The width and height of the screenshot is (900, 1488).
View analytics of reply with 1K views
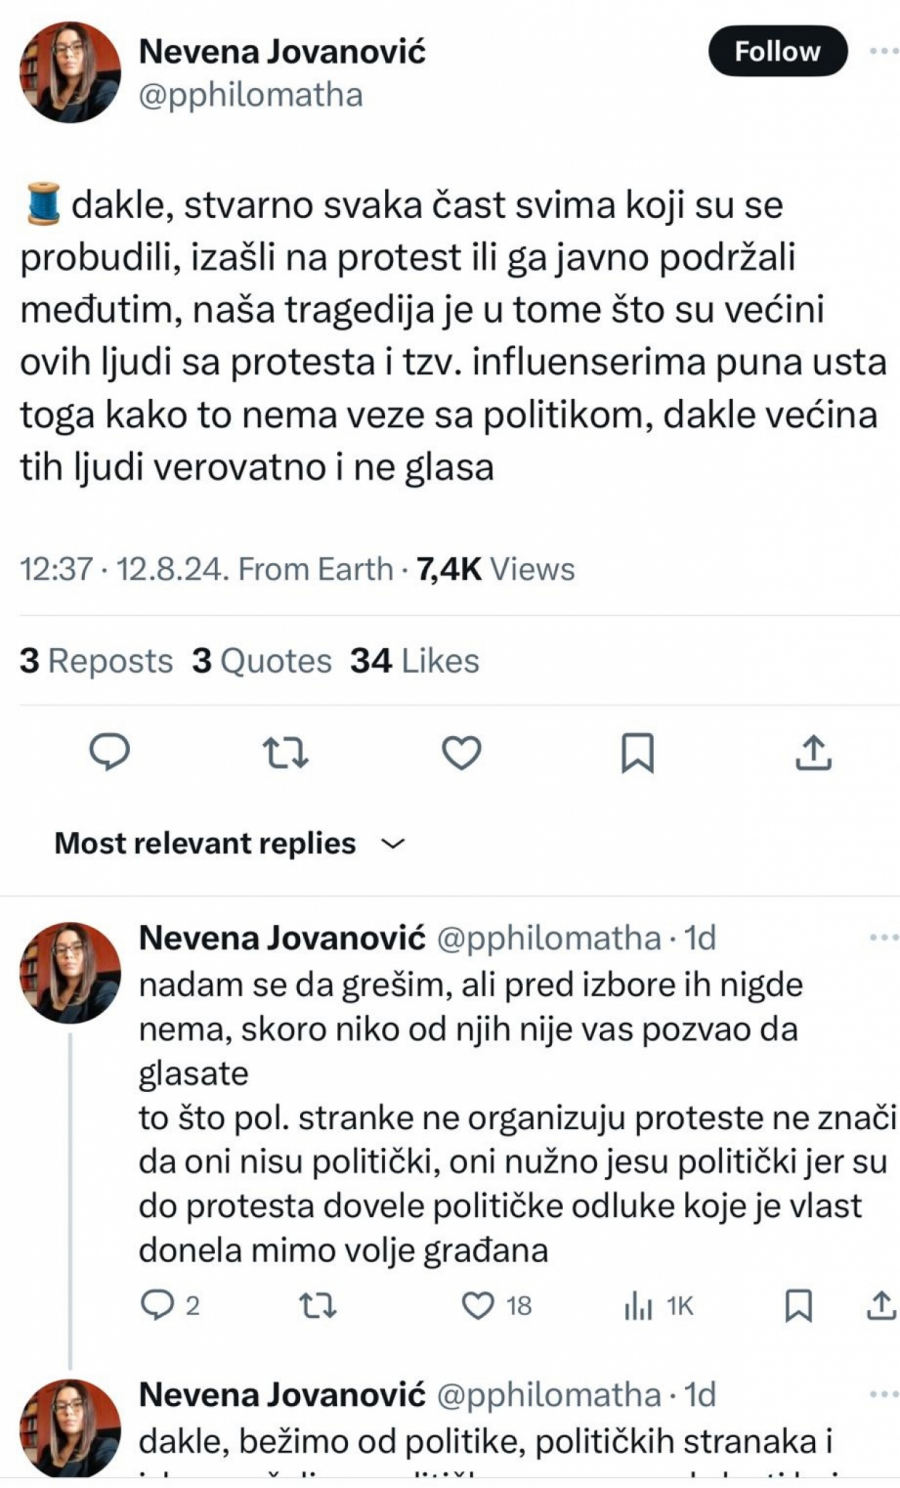(638, 1305)
